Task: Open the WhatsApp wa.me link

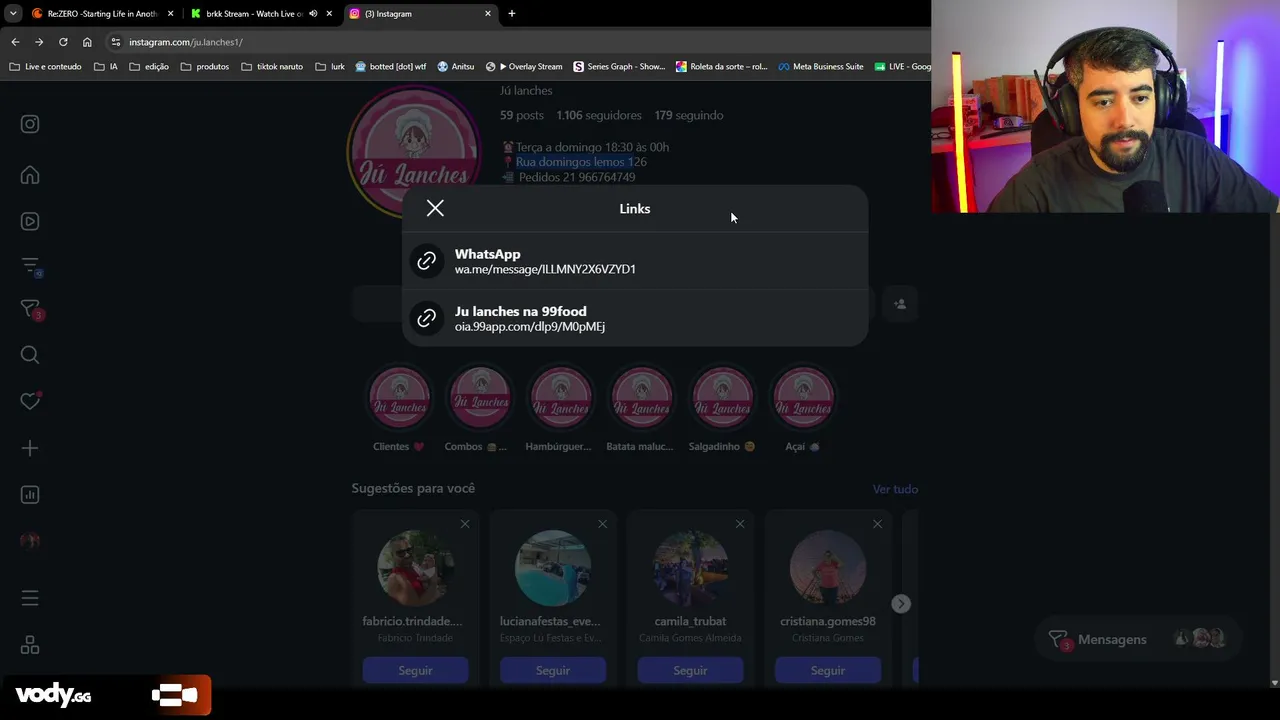Action: pos(635,261)
